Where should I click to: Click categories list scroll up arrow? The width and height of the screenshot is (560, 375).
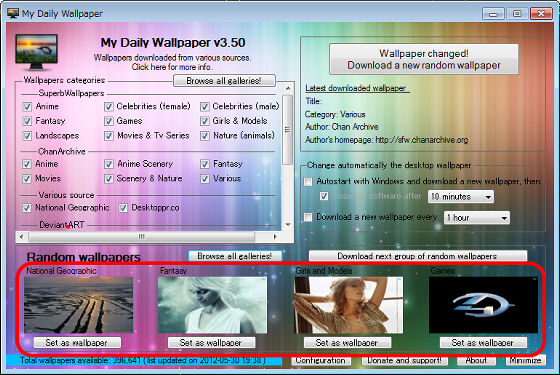[x=288, y=88]
